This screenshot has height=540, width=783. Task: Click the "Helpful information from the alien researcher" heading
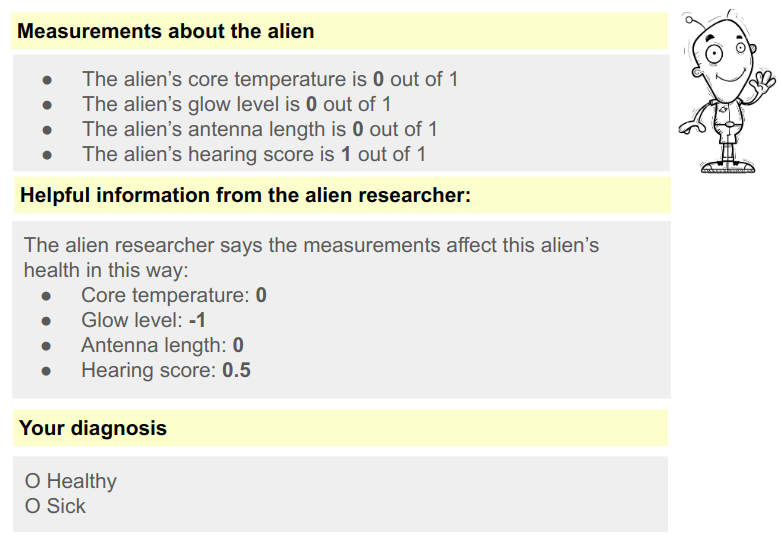tap(244, 195)
